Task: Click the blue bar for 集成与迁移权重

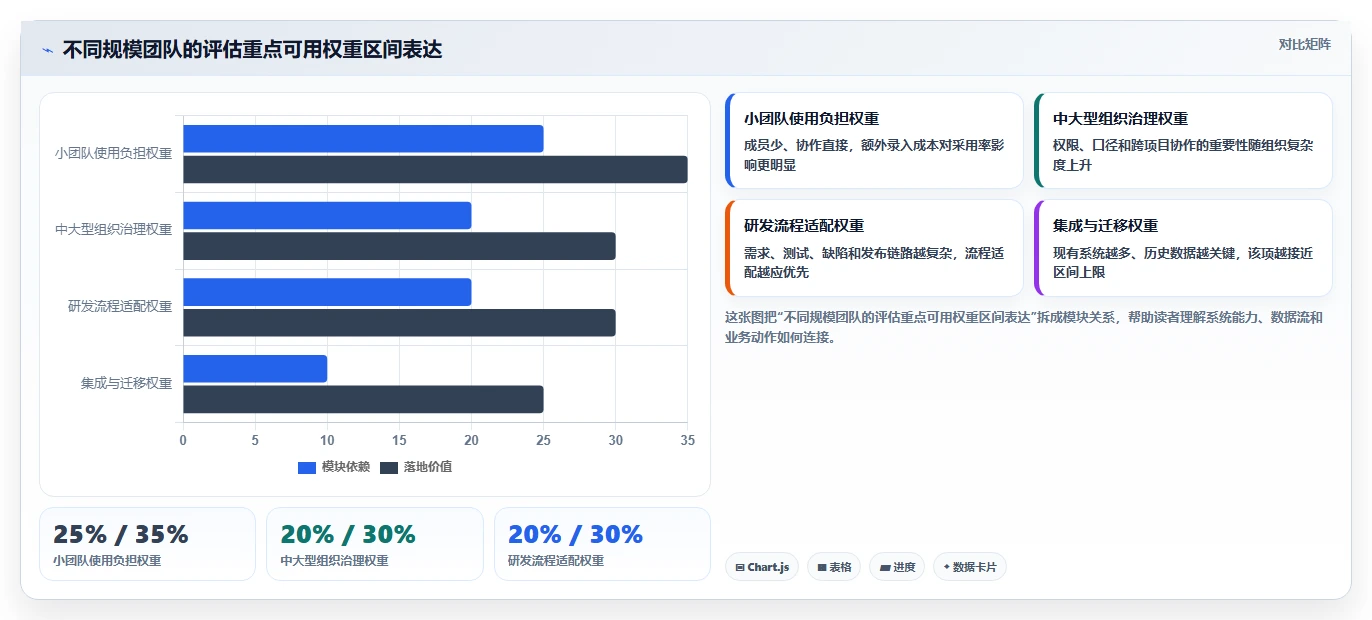Action: coord(255,369)
